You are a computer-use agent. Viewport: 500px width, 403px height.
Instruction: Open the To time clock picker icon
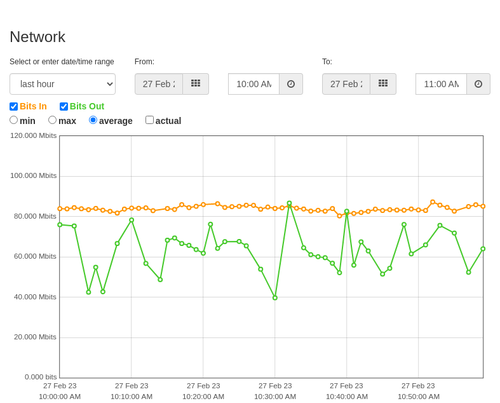tap(478, 84)
